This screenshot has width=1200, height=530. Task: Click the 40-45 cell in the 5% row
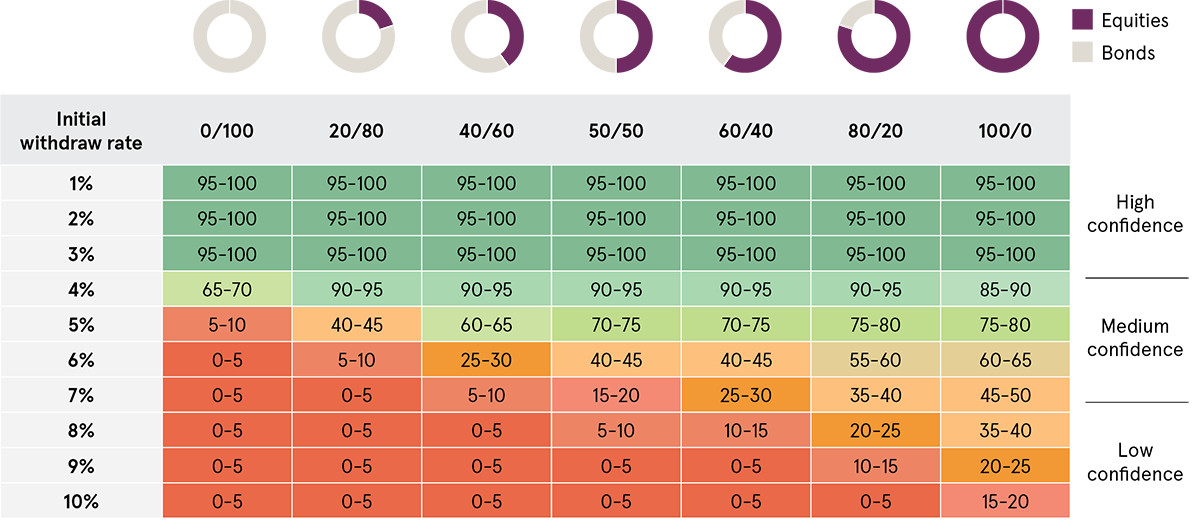(357, 325)
